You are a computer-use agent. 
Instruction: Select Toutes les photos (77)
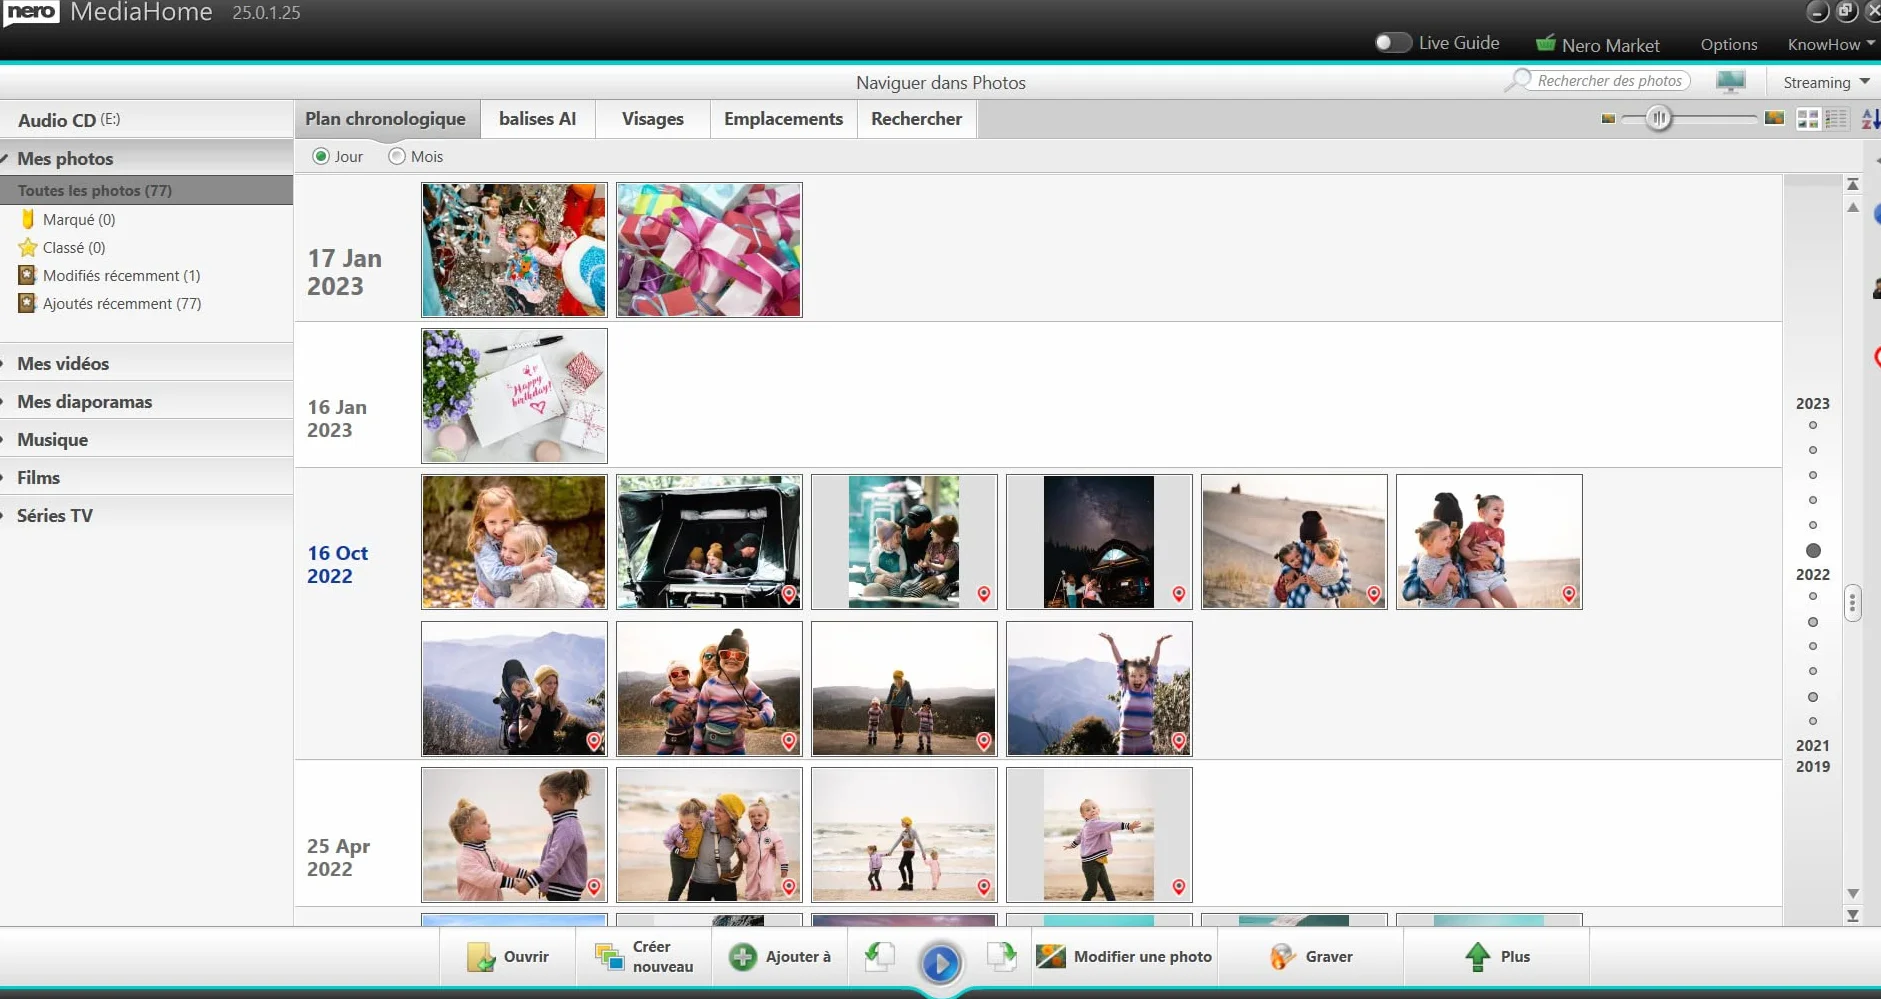pyautogui.click(x=146, y=190)
